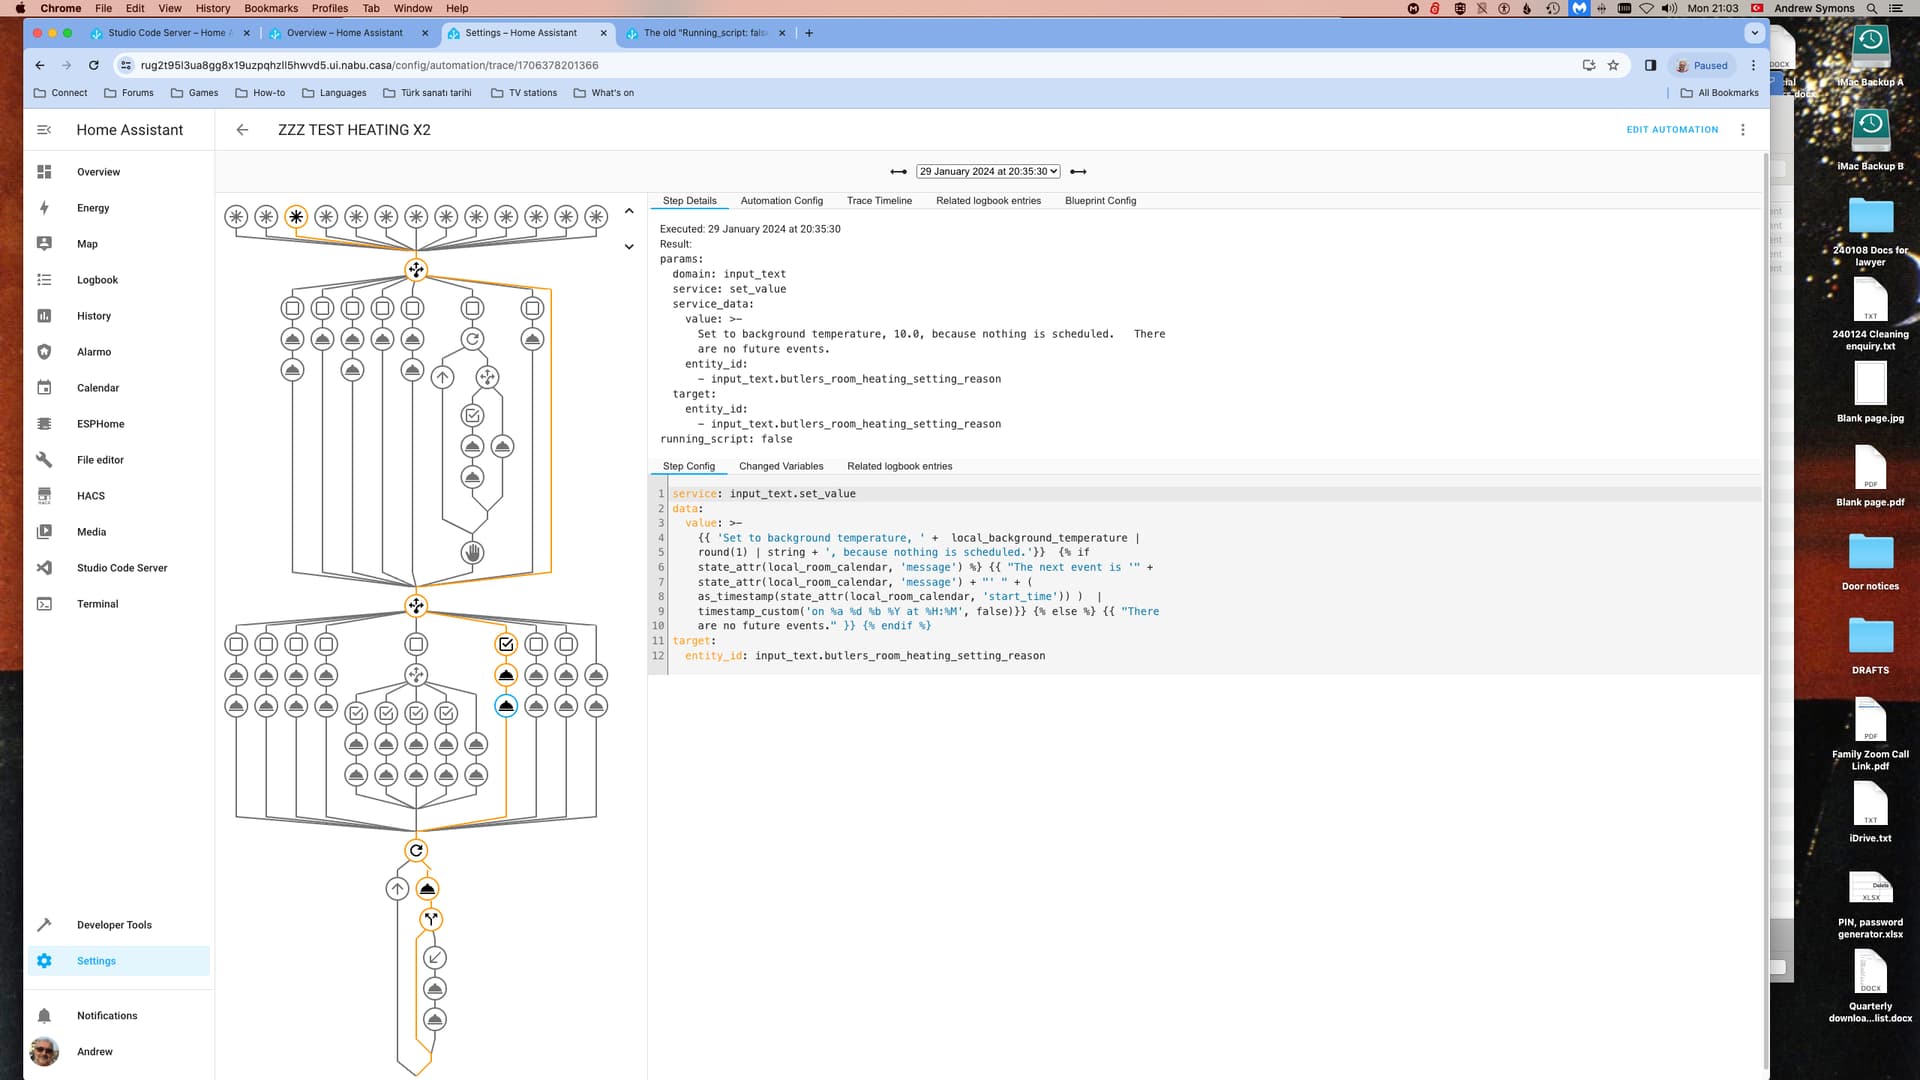1920x1080 pixels.
Task: Open the Energy dashboard
Action: [93, 207]
